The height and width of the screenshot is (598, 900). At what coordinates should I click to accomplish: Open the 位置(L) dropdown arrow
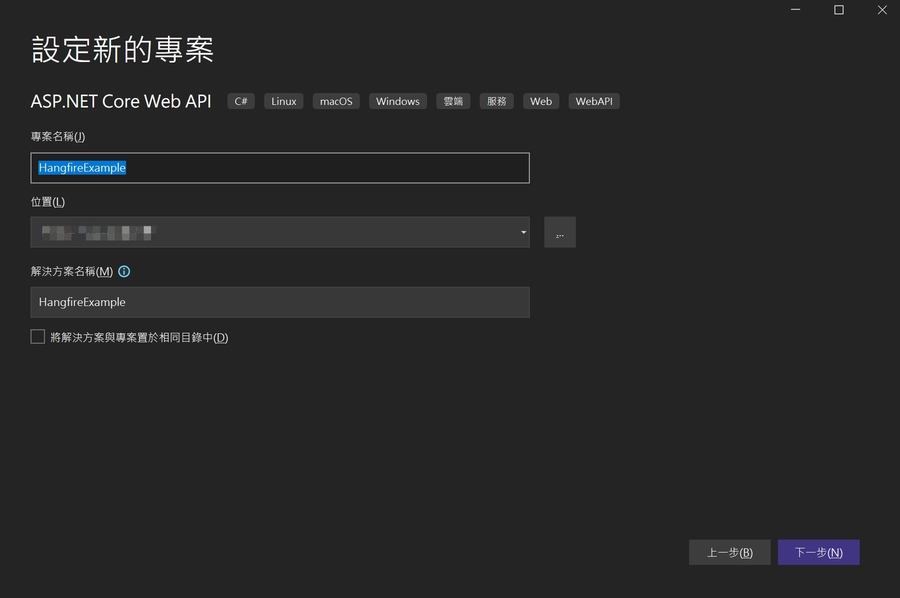click(x=522, y=232)
